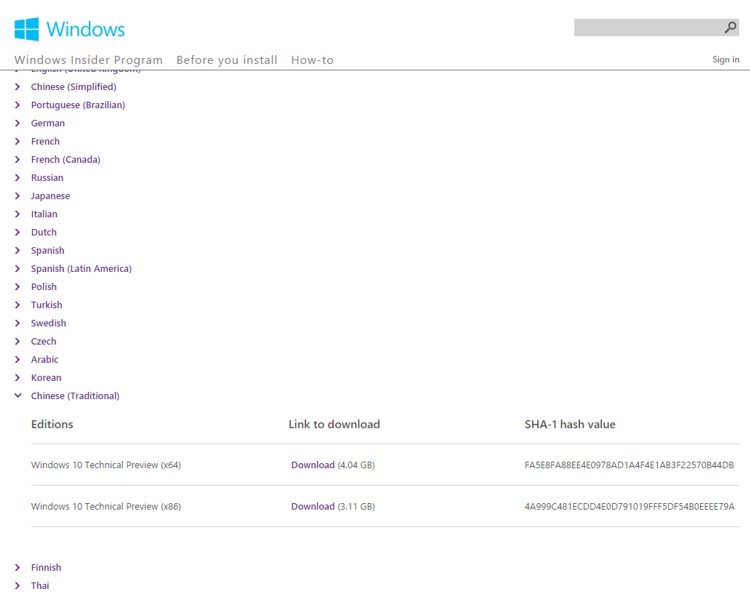
Task: Click the Chinese (Traditional) language link
Action: pyautogui.click(x=75, y=396)
